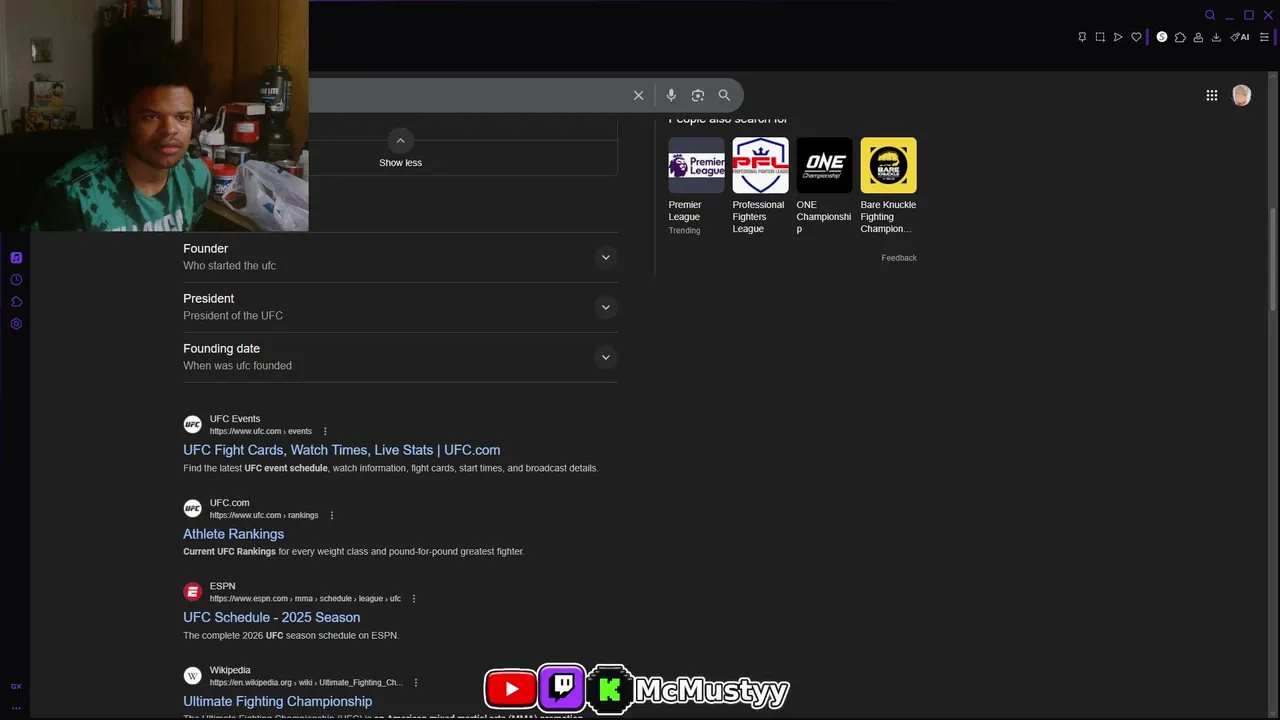Open the extensions cube in the sidebar
This screenshot has height=720, width=1280.
[x=16, y=301]
